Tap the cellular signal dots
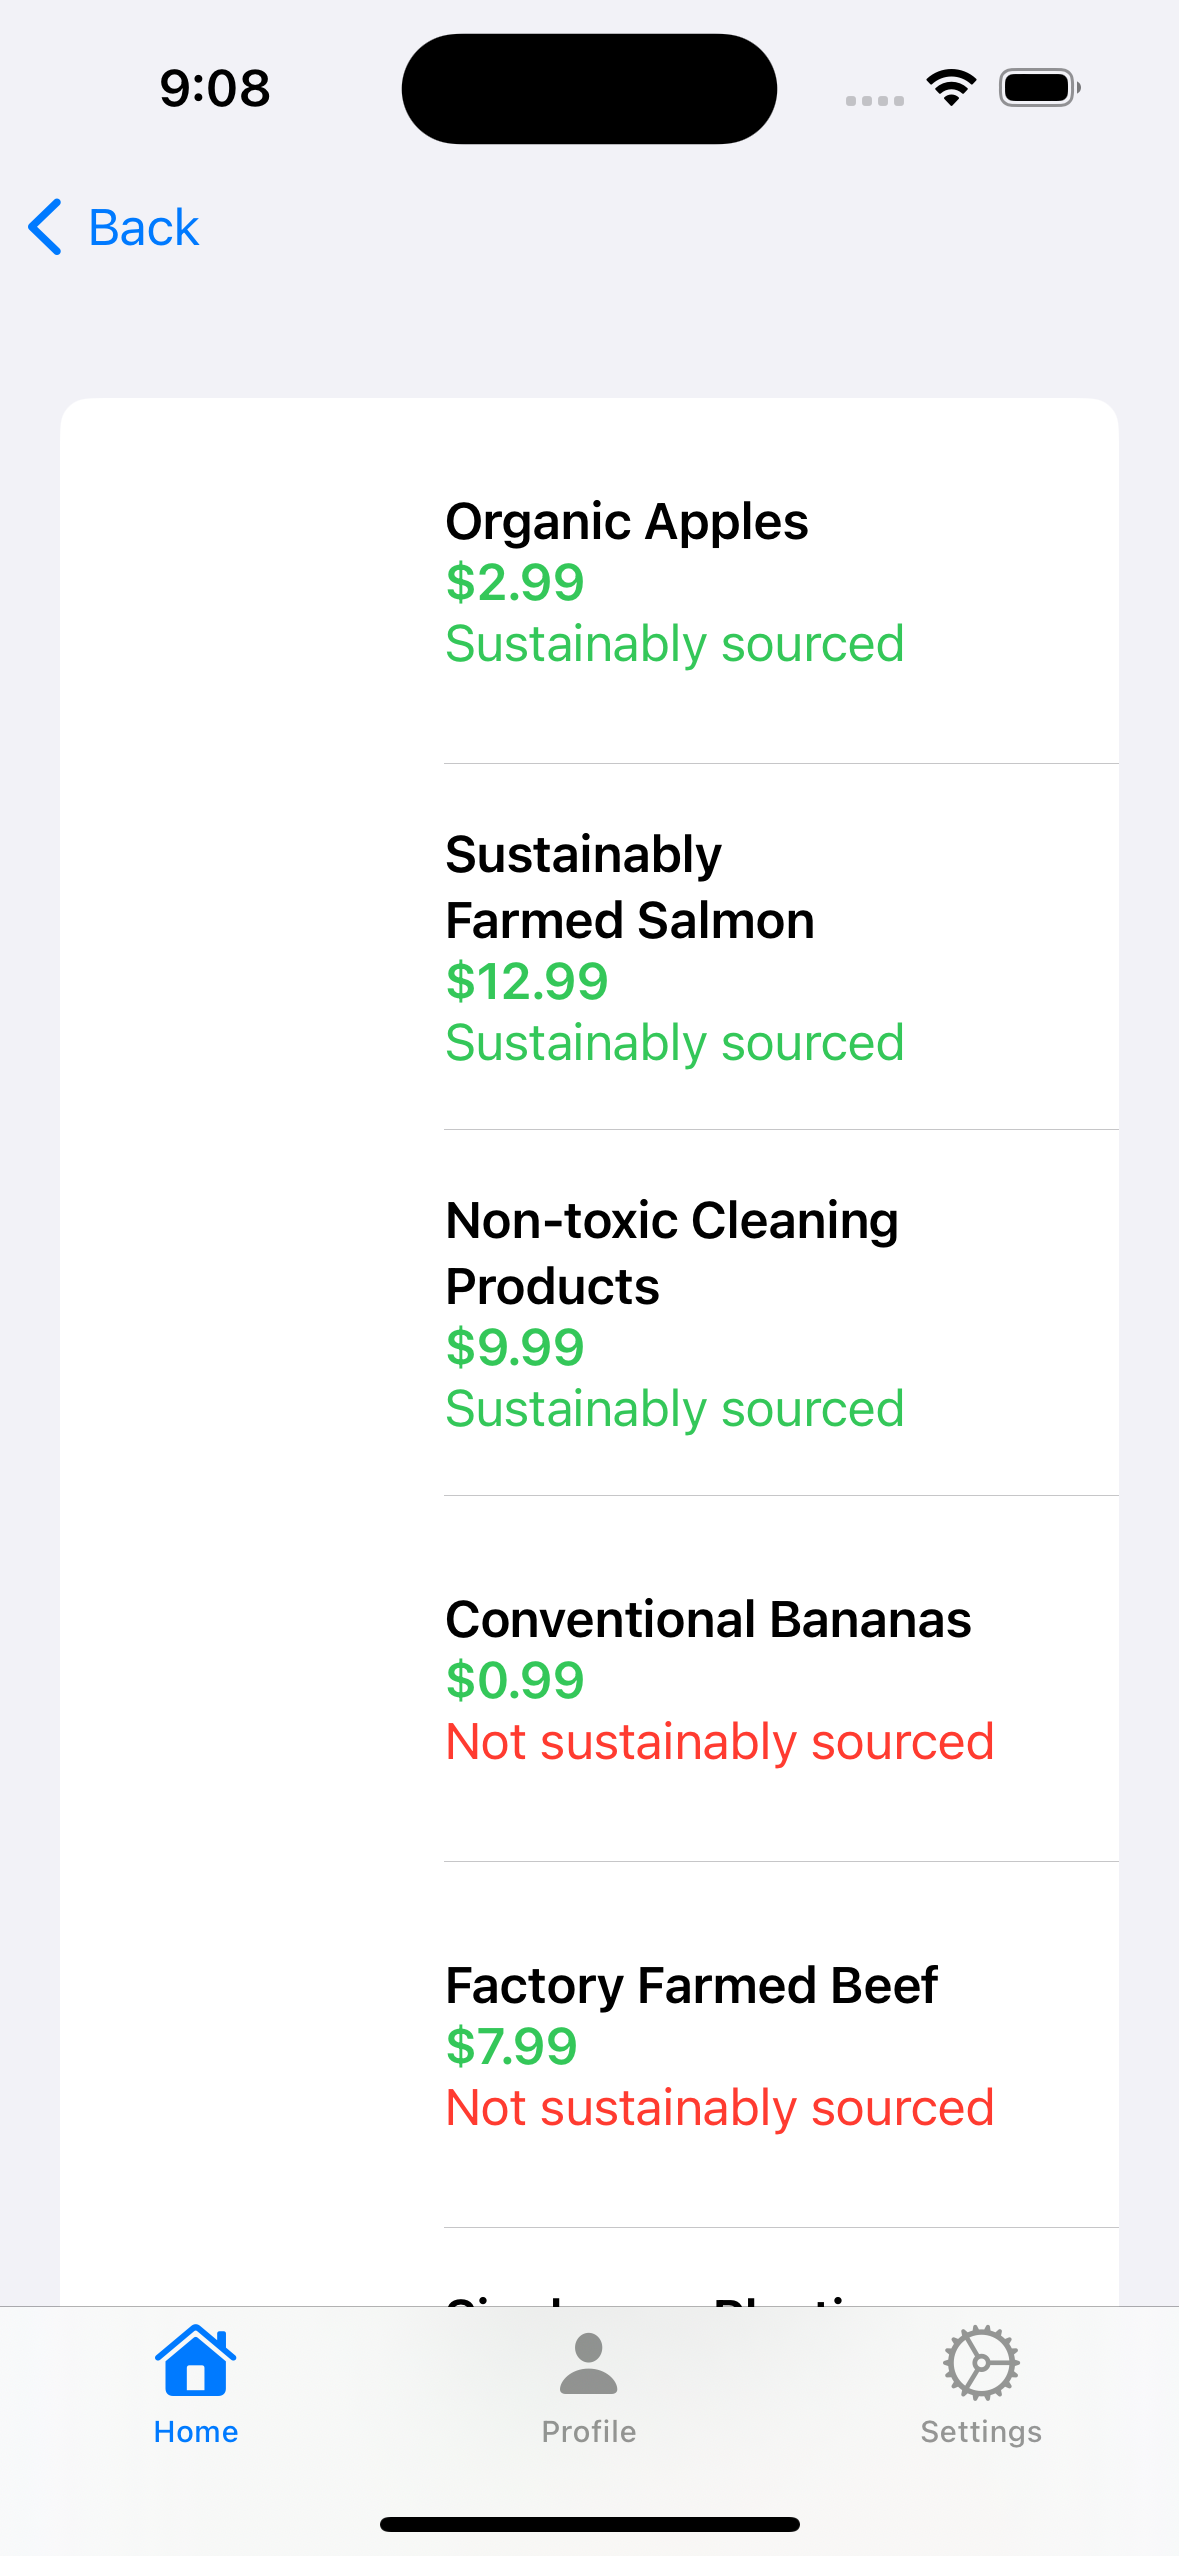The height and width of the screenshot is (2556, 1179). click(874, 100)
